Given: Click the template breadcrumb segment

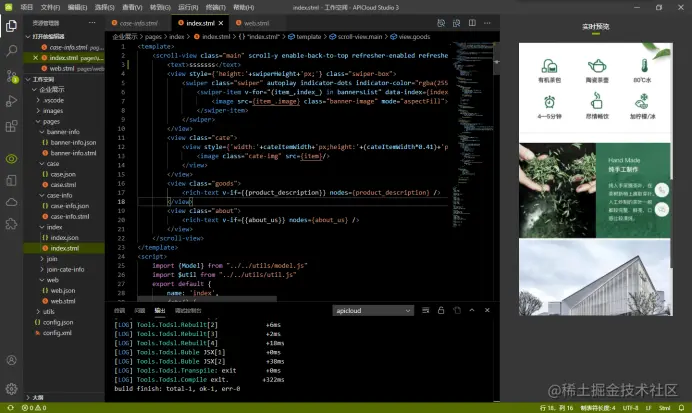Looking at the screenshot, I should click(305, 37).
